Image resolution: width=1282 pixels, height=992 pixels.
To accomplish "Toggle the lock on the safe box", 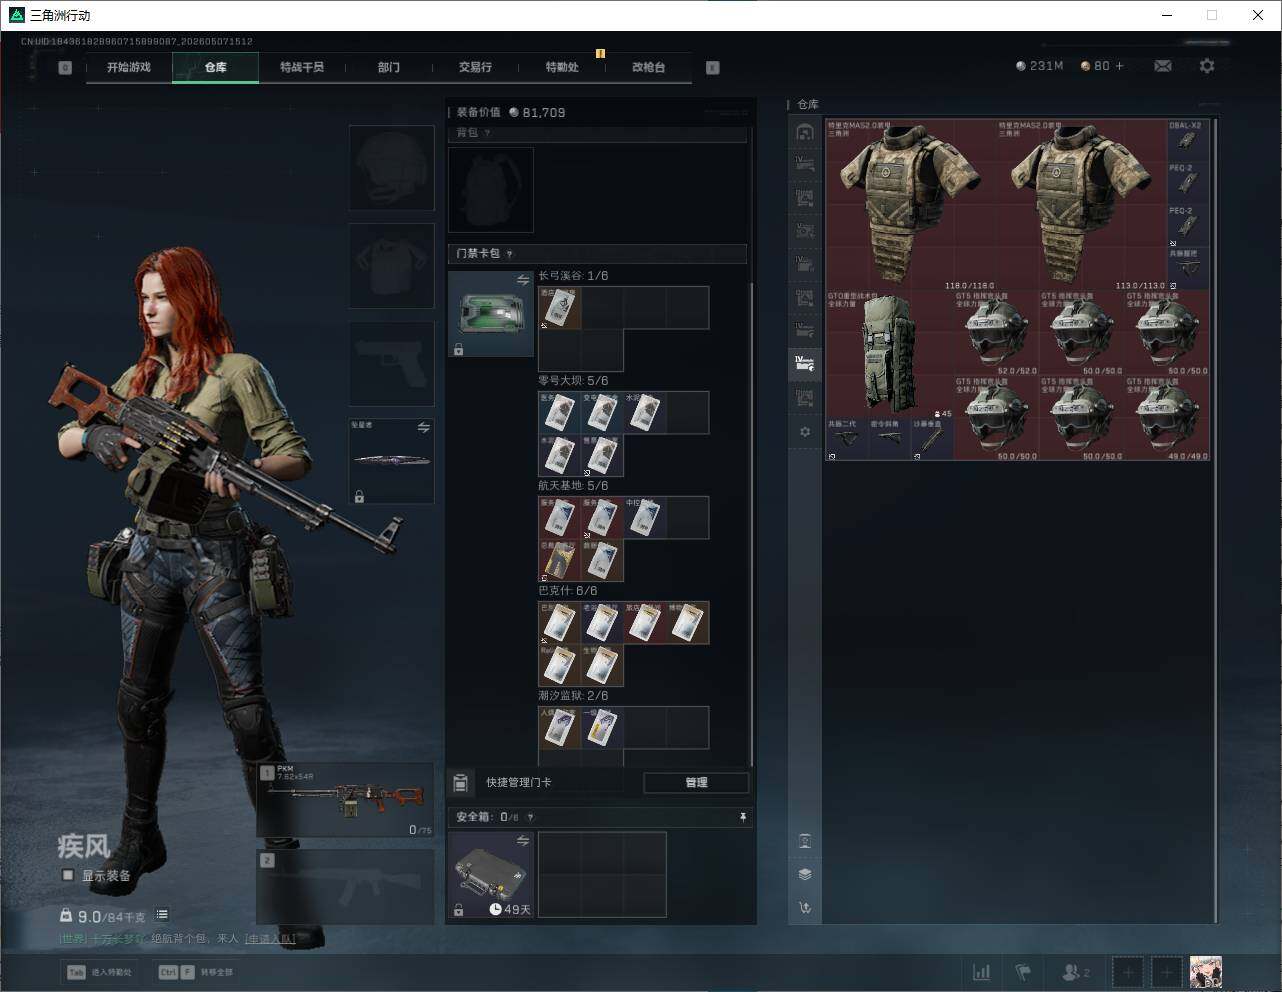I will pos(458,909).
